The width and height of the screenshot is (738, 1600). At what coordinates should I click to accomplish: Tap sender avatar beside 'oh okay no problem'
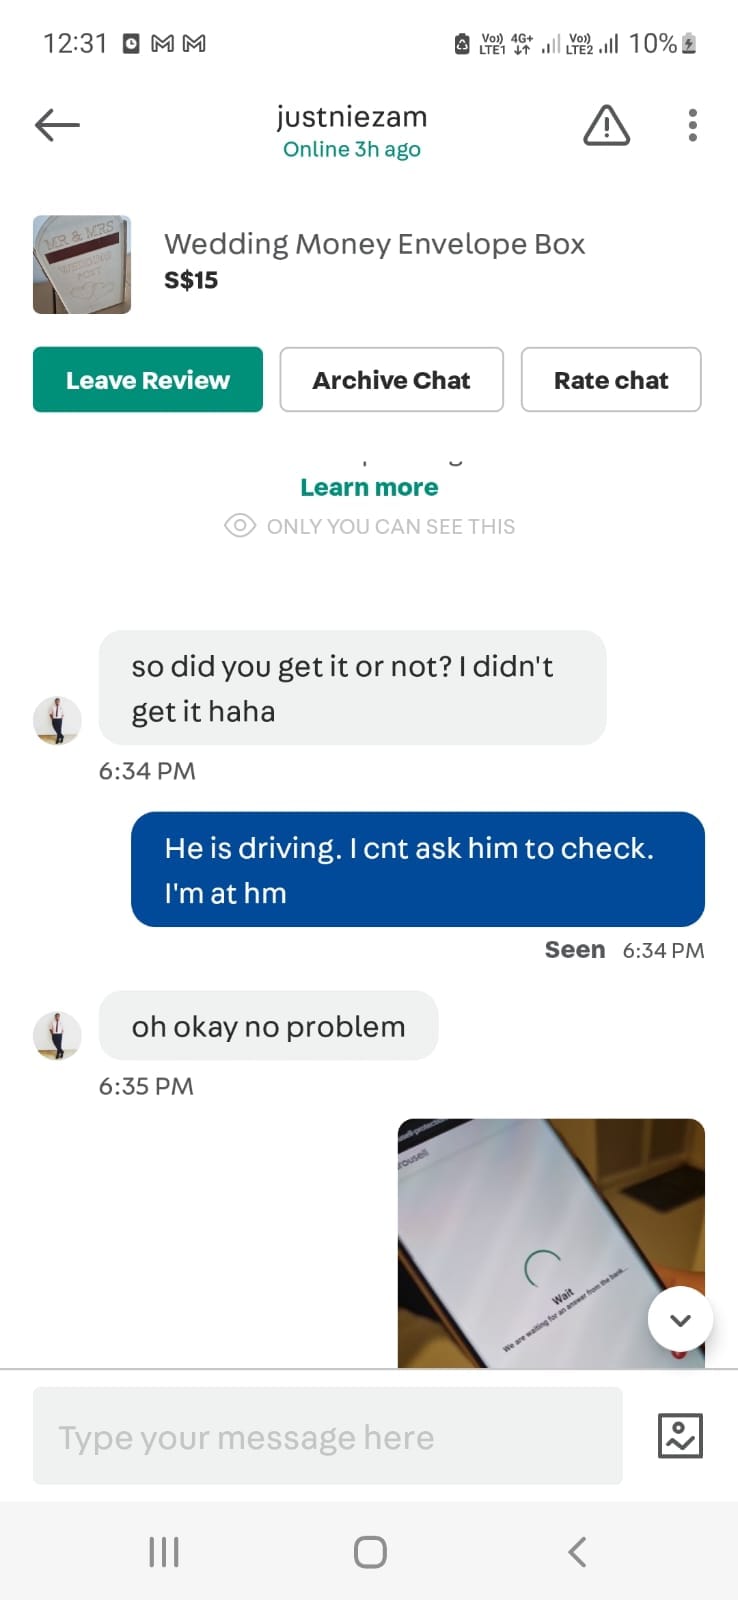point(57,1035)
